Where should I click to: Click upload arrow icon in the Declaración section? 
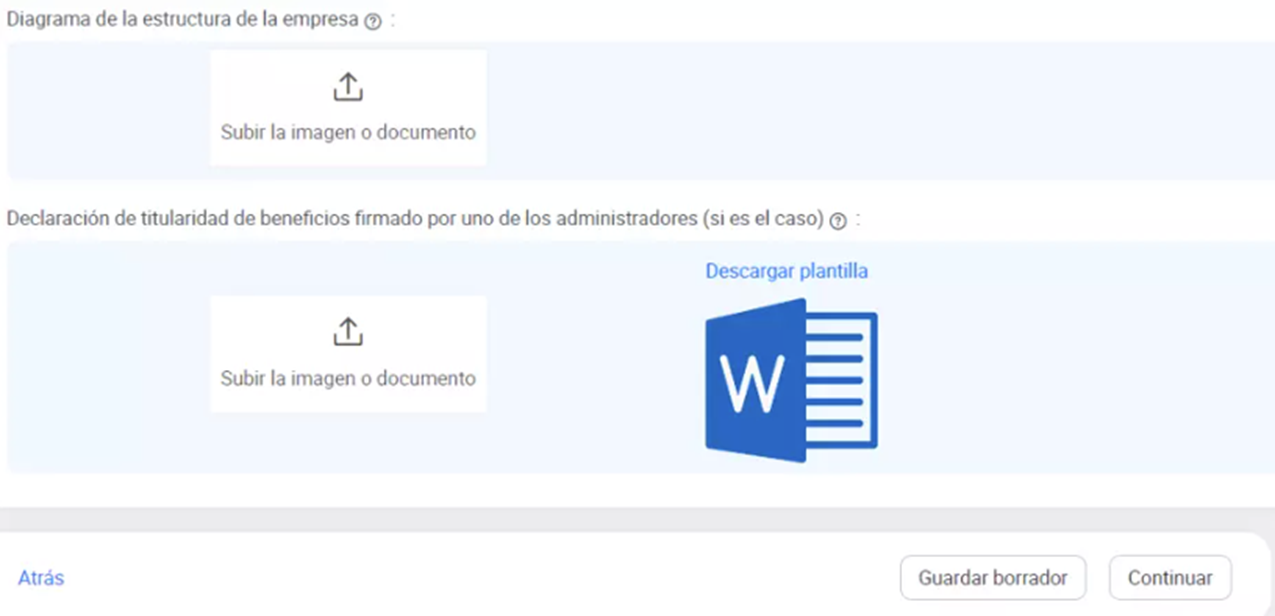pos(347,332)
